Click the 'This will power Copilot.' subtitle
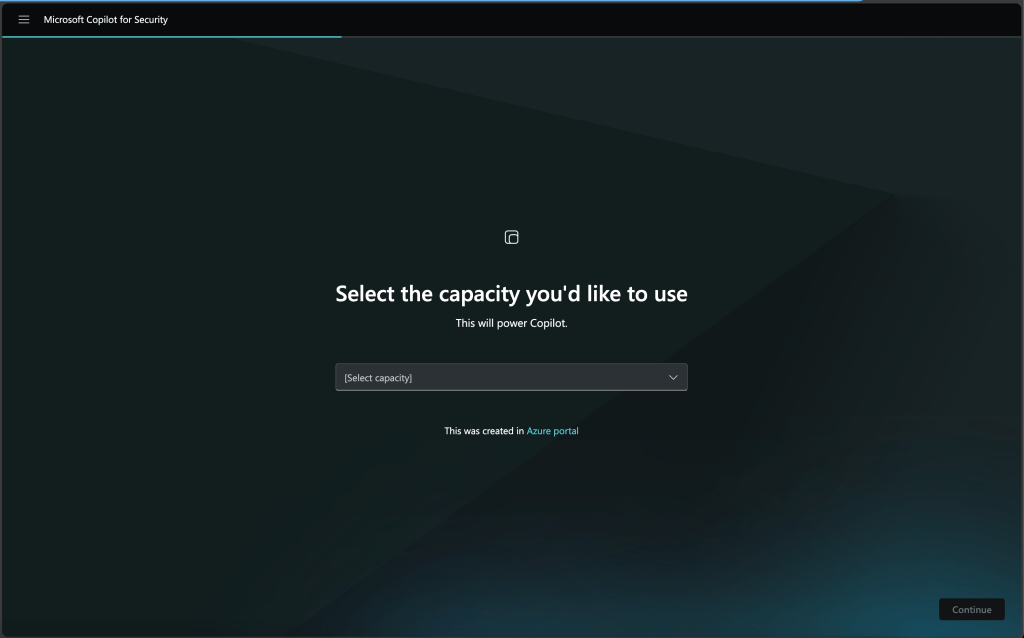This screenshot has width=1024, height=638. pos(511,323)
